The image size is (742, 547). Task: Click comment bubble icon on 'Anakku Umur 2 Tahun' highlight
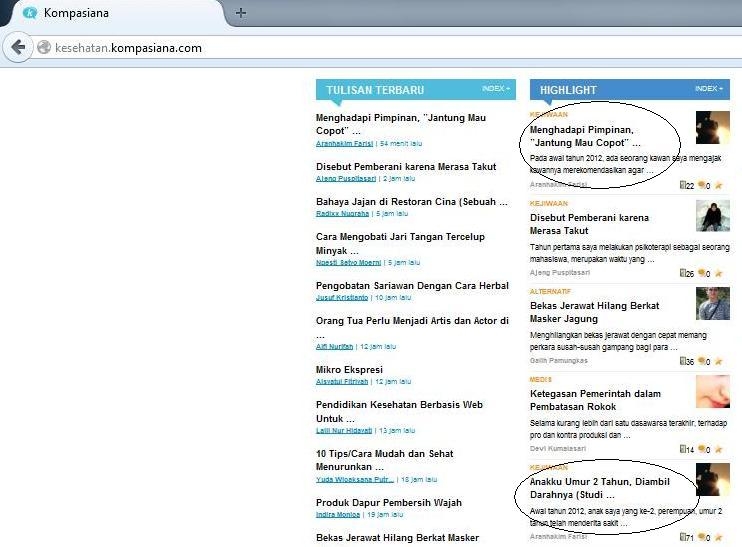pos(701,538)
